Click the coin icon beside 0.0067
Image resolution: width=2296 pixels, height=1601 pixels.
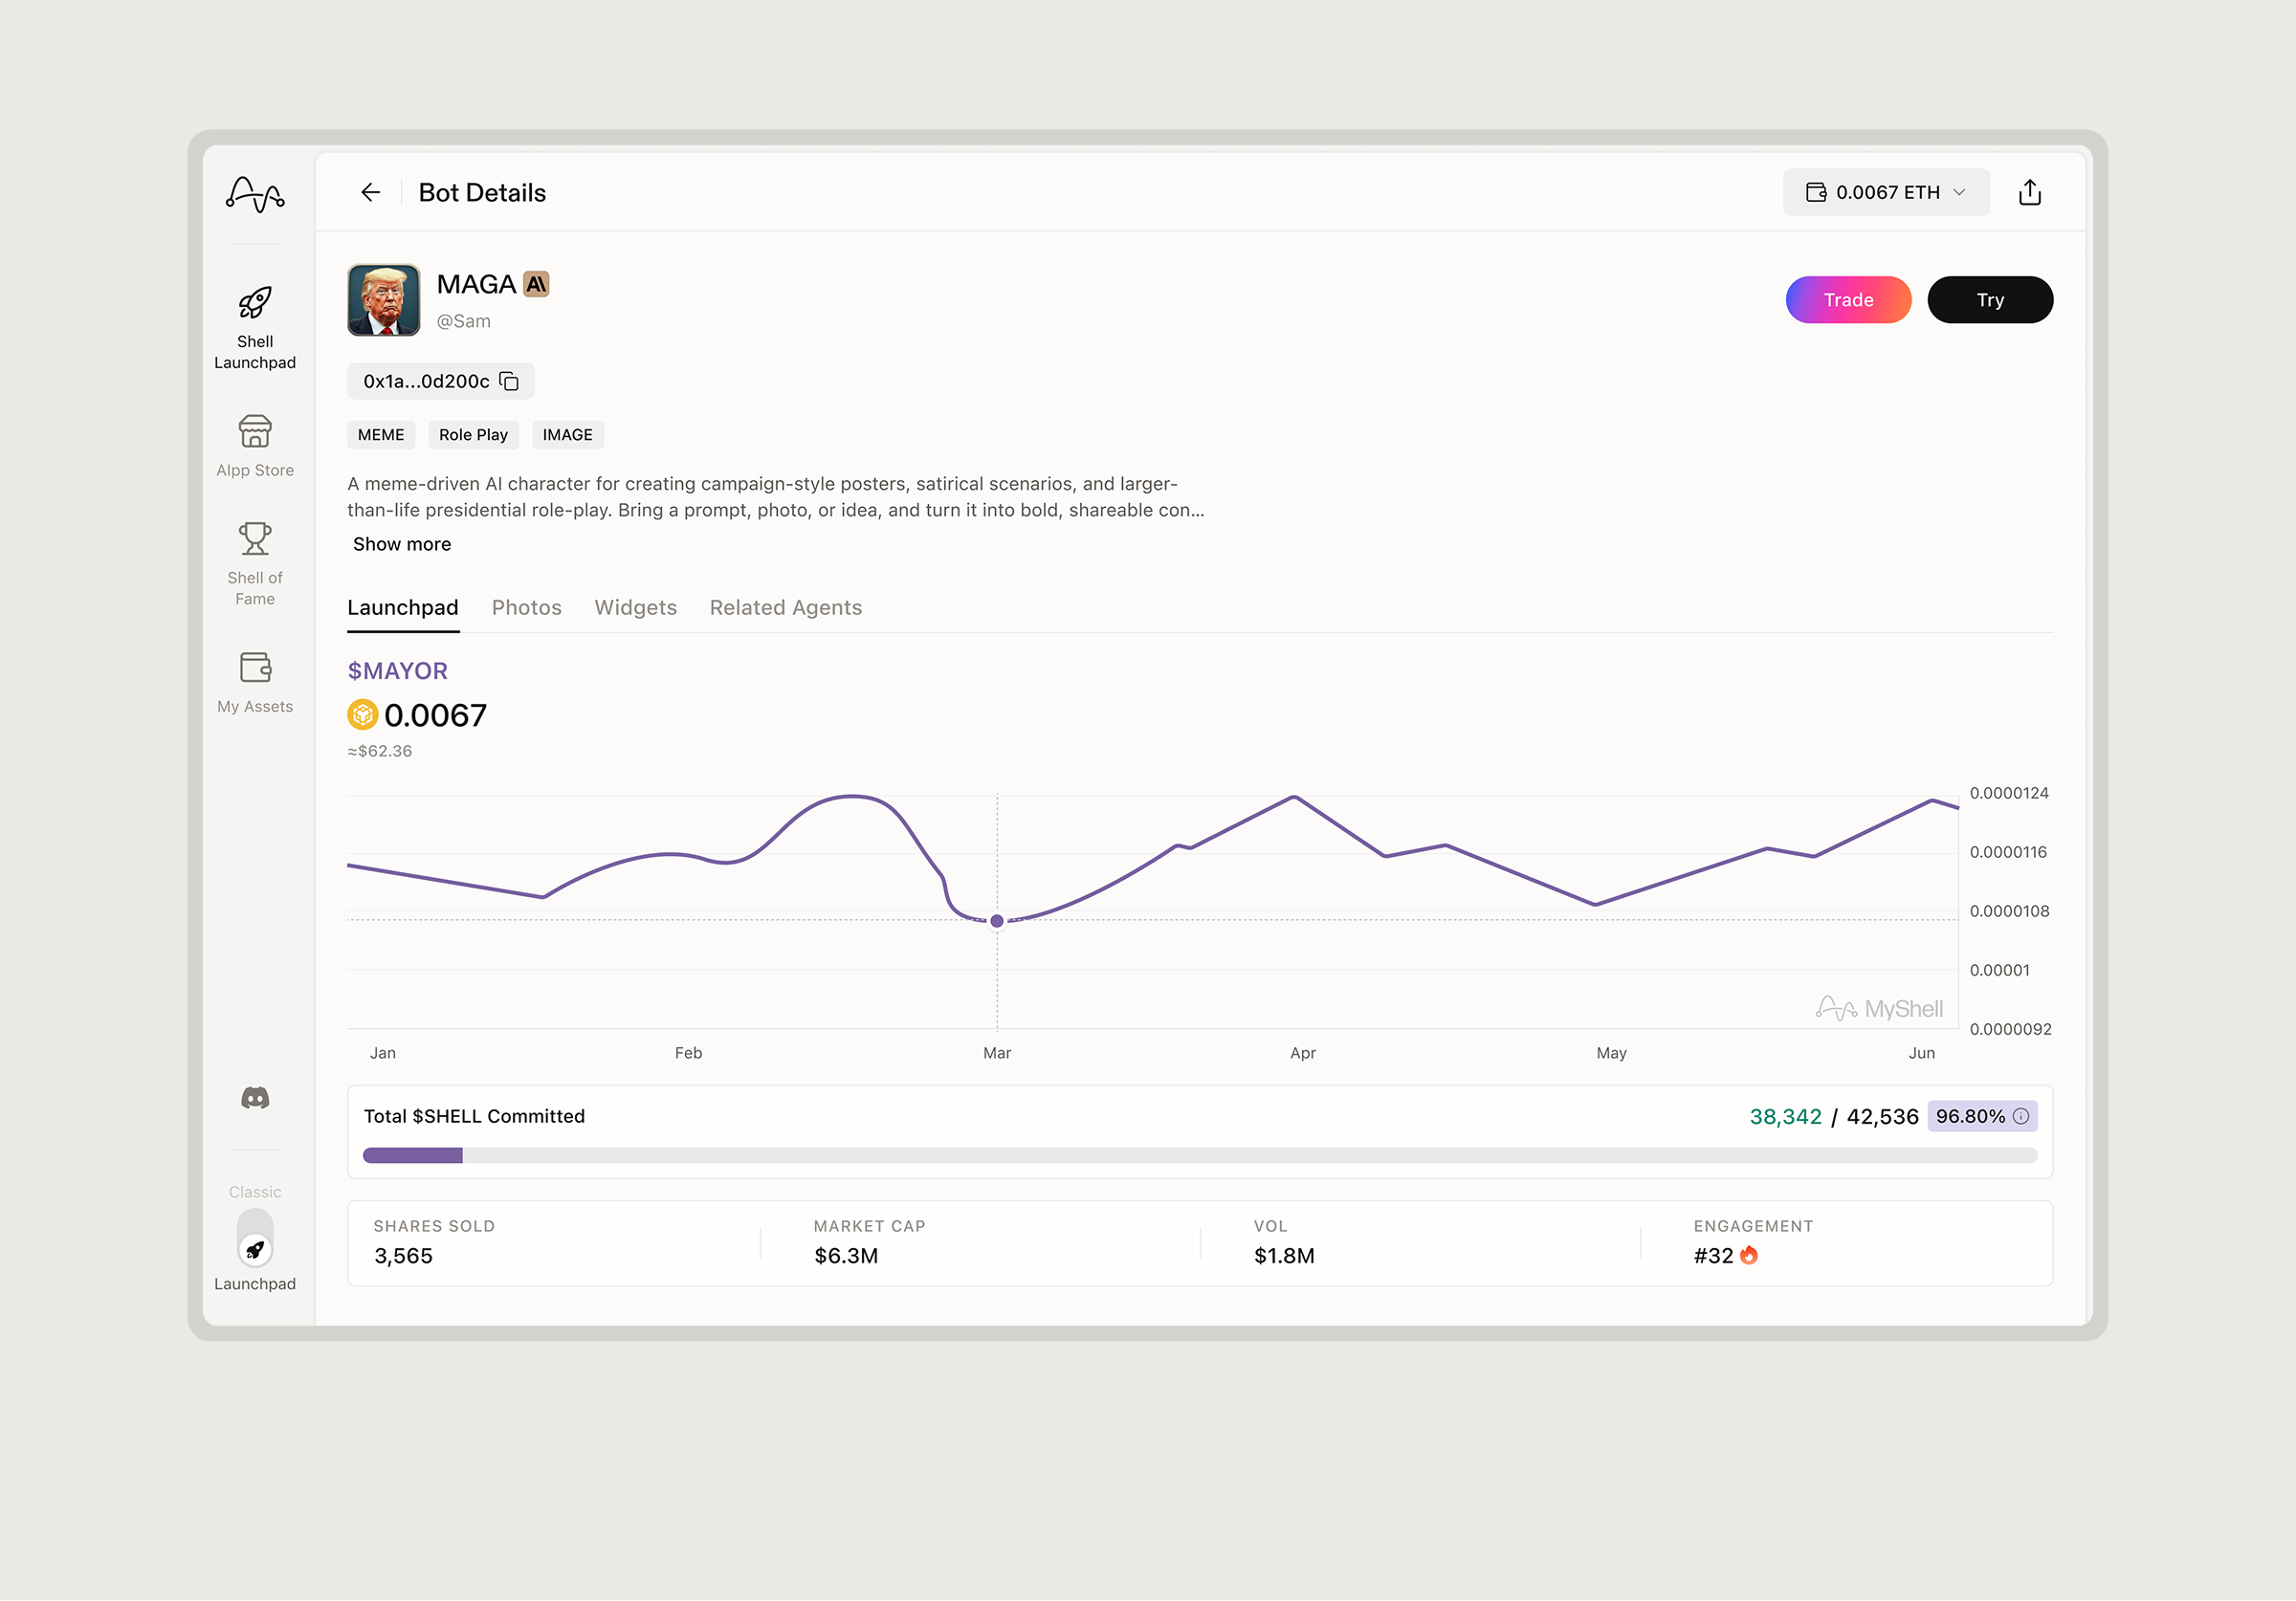tap(362, 715)
